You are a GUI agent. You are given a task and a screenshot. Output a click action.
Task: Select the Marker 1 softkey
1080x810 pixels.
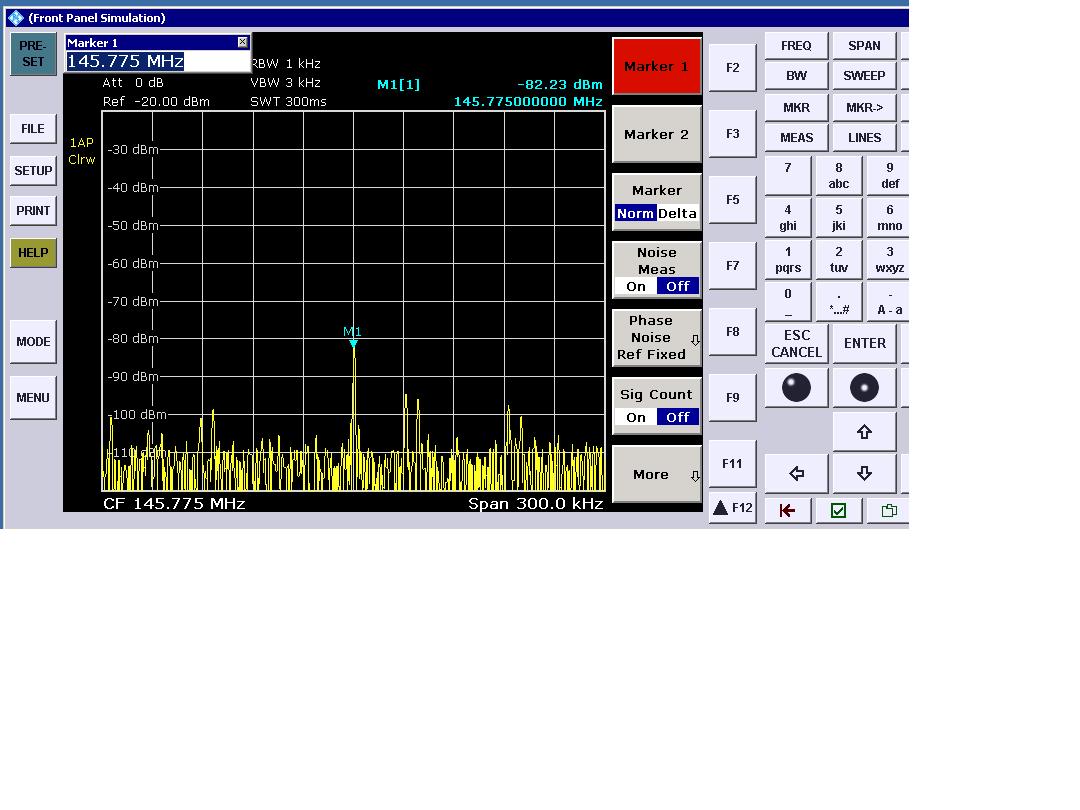[656, 66]
